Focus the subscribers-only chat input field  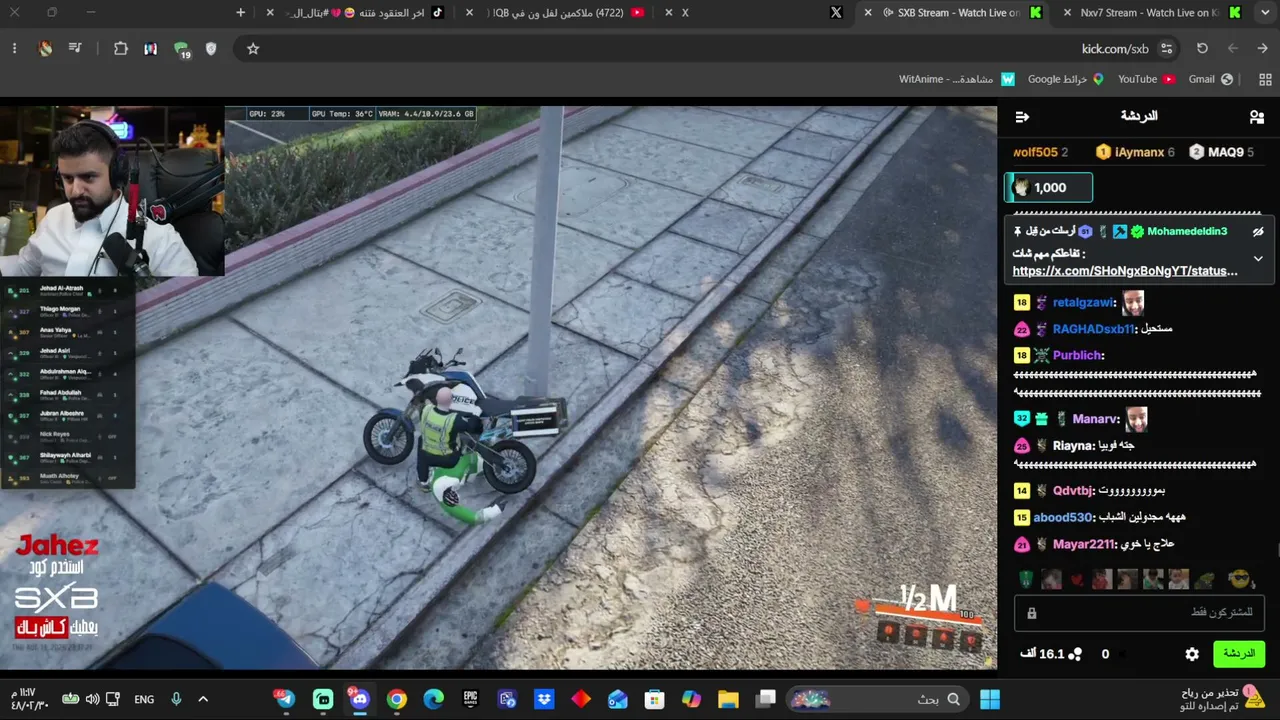click(1139, 613)
